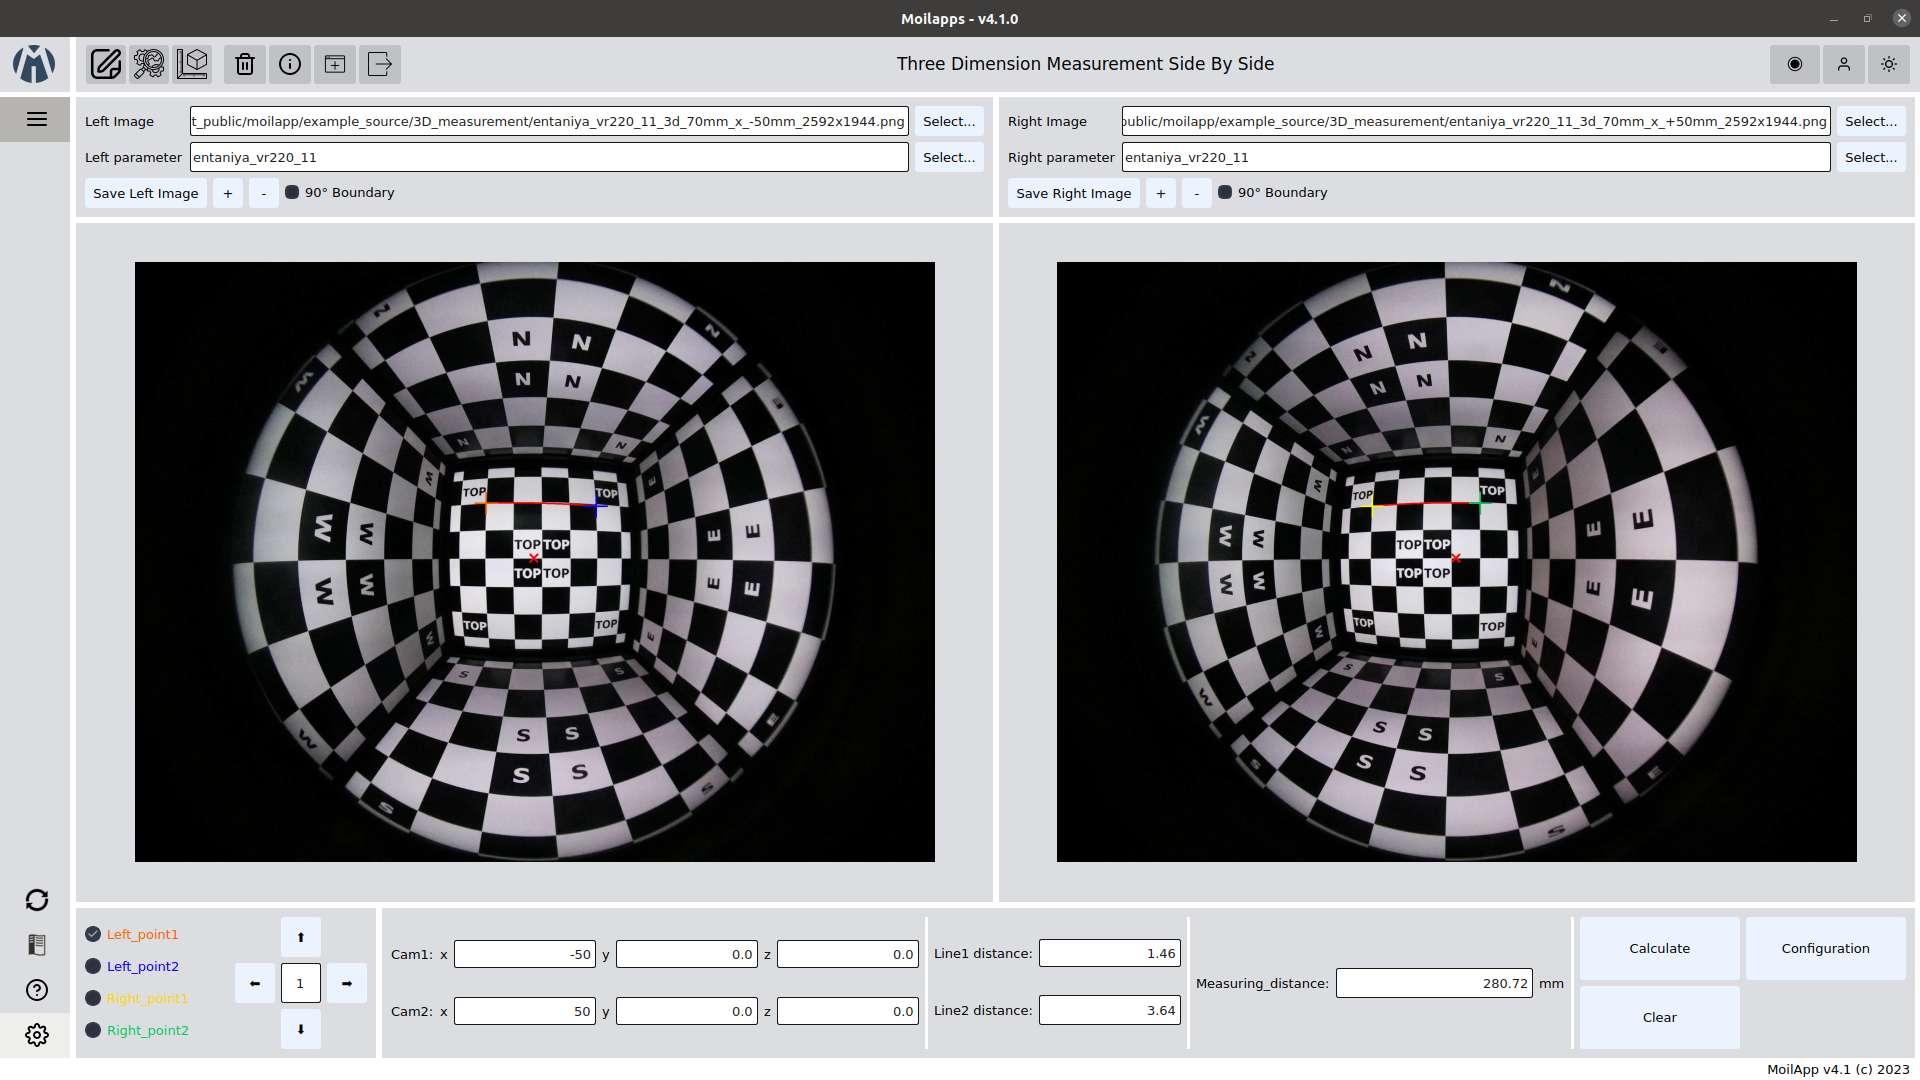
Task: Click the MoilApp logo icon
Action: pyautogui.click(x=34, y=64)
